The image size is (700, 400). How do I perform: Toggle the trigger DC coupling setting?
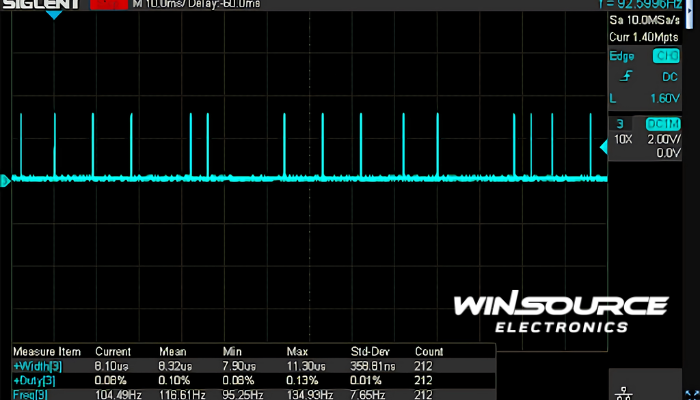tap(667, 76)
